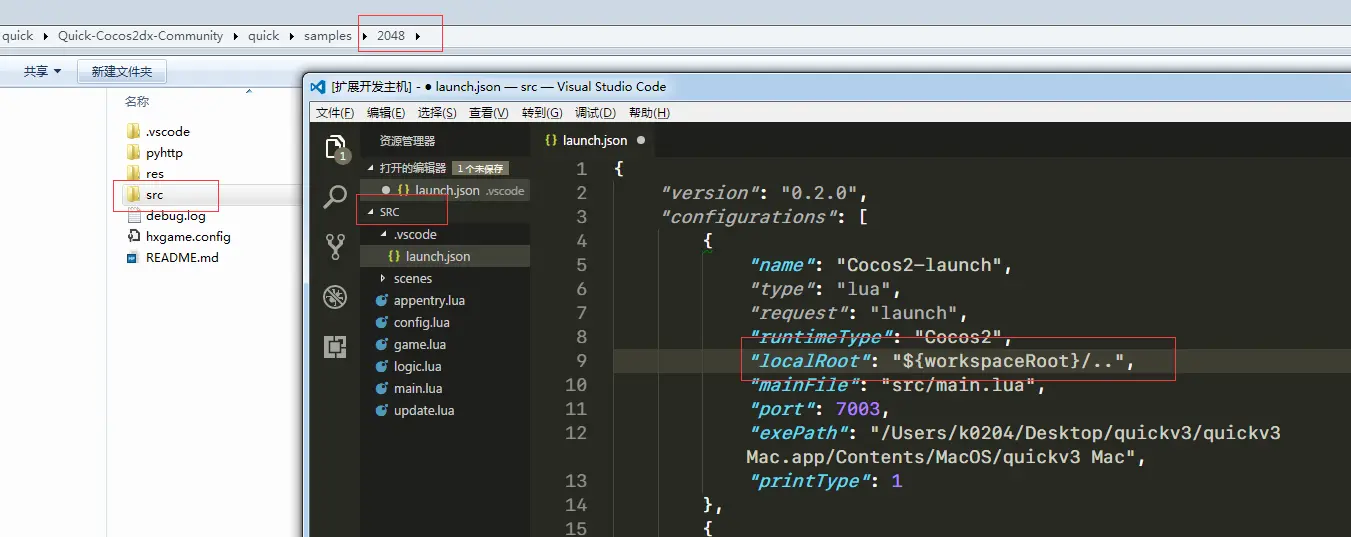
Task: Click the main.lua file icon
Action: (381, 388)
